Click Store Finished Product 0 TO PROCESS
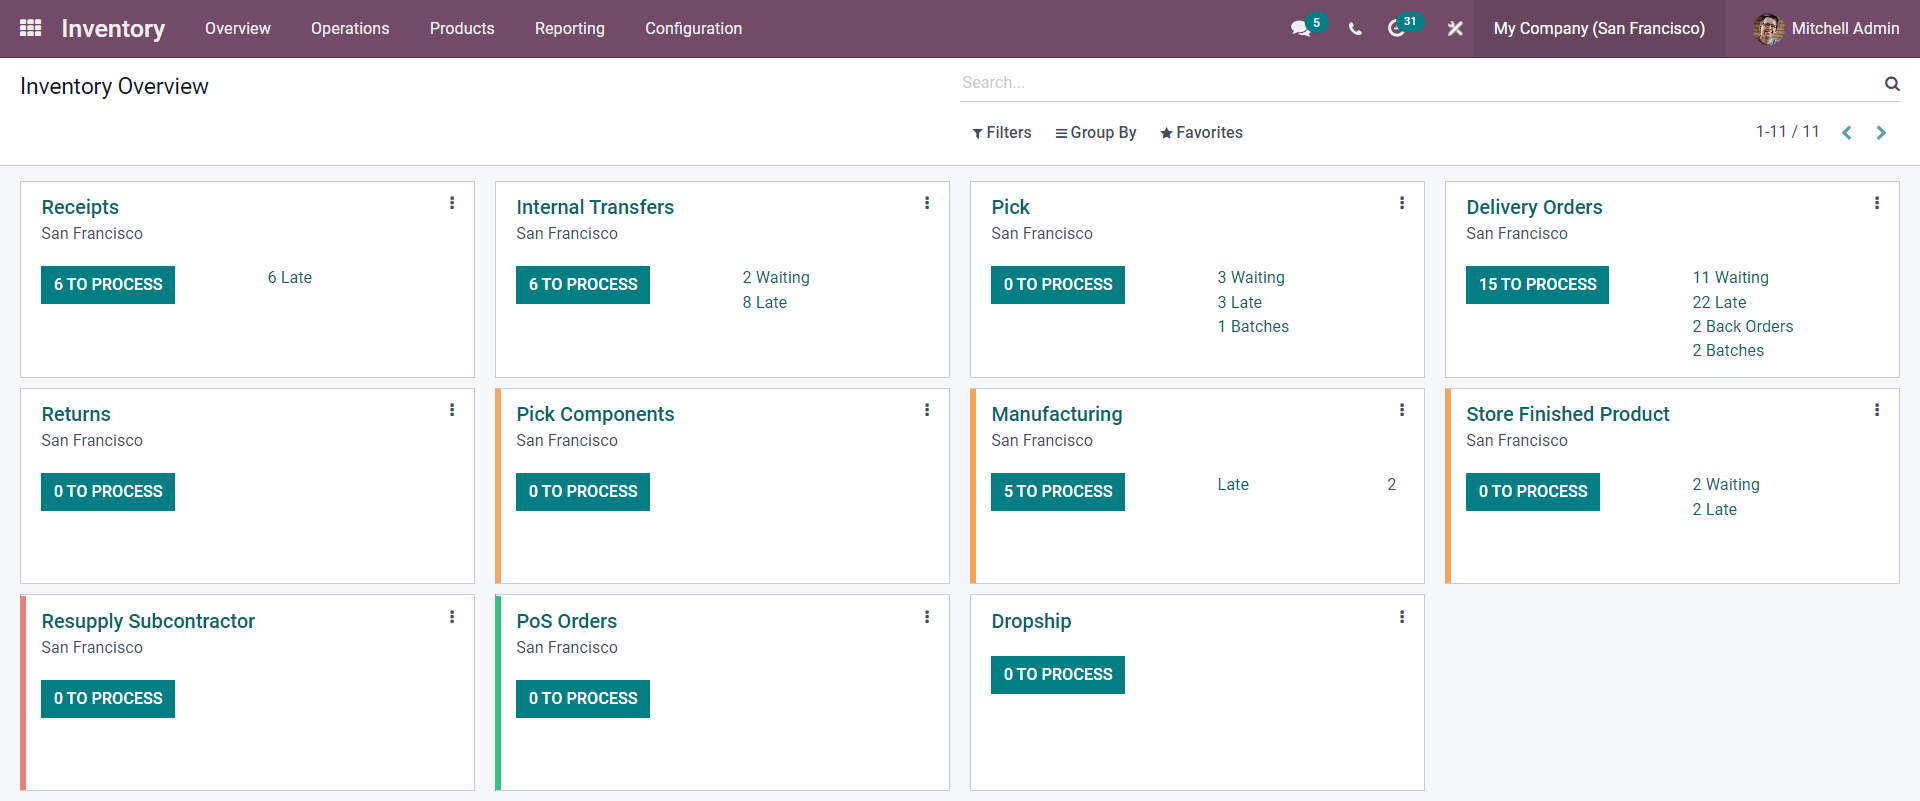Screen dimensions: 1920x801 tap(1533, 492)
